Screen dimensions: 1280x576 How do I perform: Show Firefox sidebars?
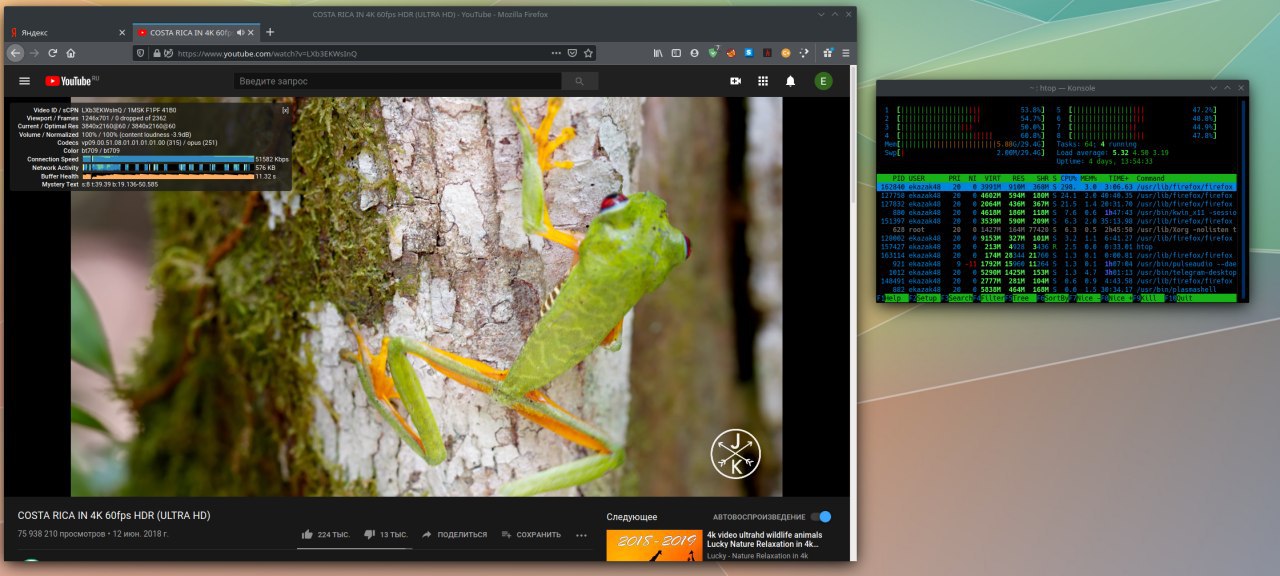(676, 53)
